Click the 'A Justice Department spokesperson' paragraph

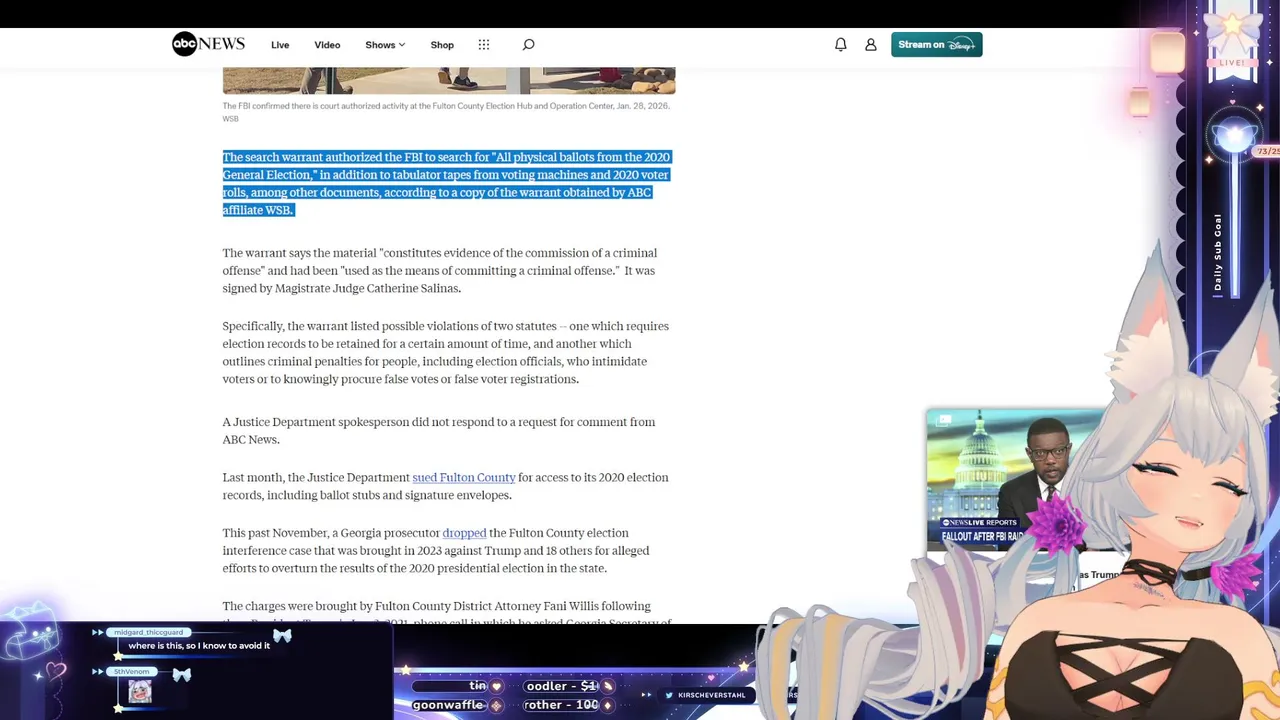click(439, 430)
